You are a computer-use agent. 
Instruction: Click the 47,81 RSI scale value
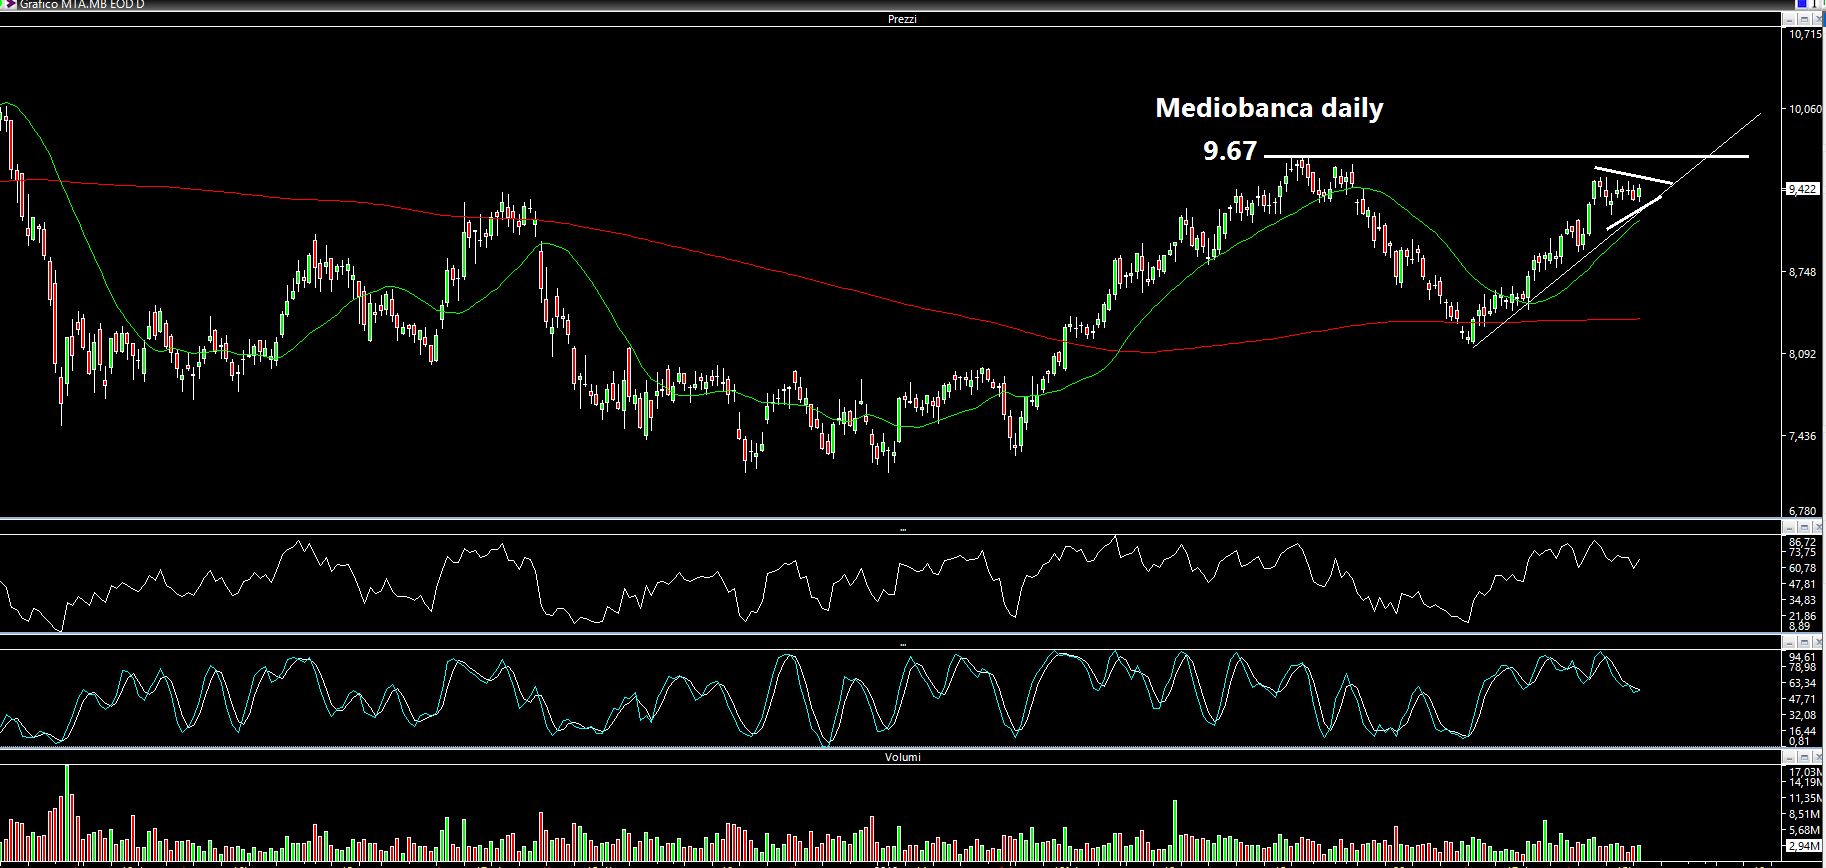(1802, 584)
